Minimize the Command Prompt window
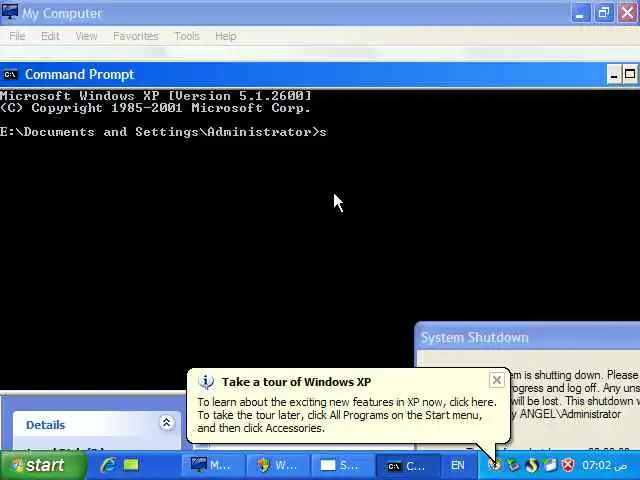Screen dimensions: 640x480 pyautogui.click(x=613, y=75)
